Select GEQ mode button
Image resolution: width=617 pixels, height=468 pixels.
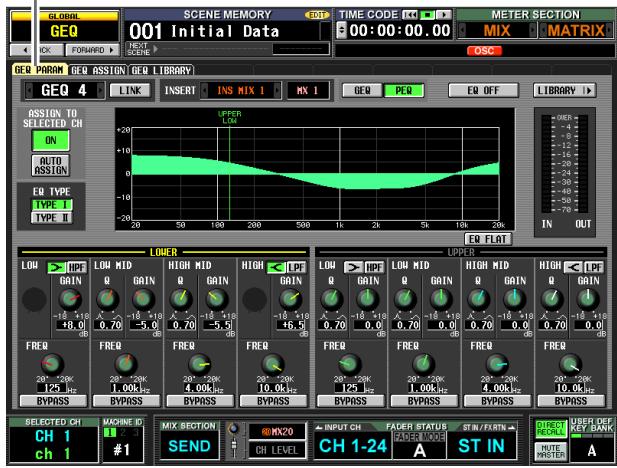[x=362, y=91]
